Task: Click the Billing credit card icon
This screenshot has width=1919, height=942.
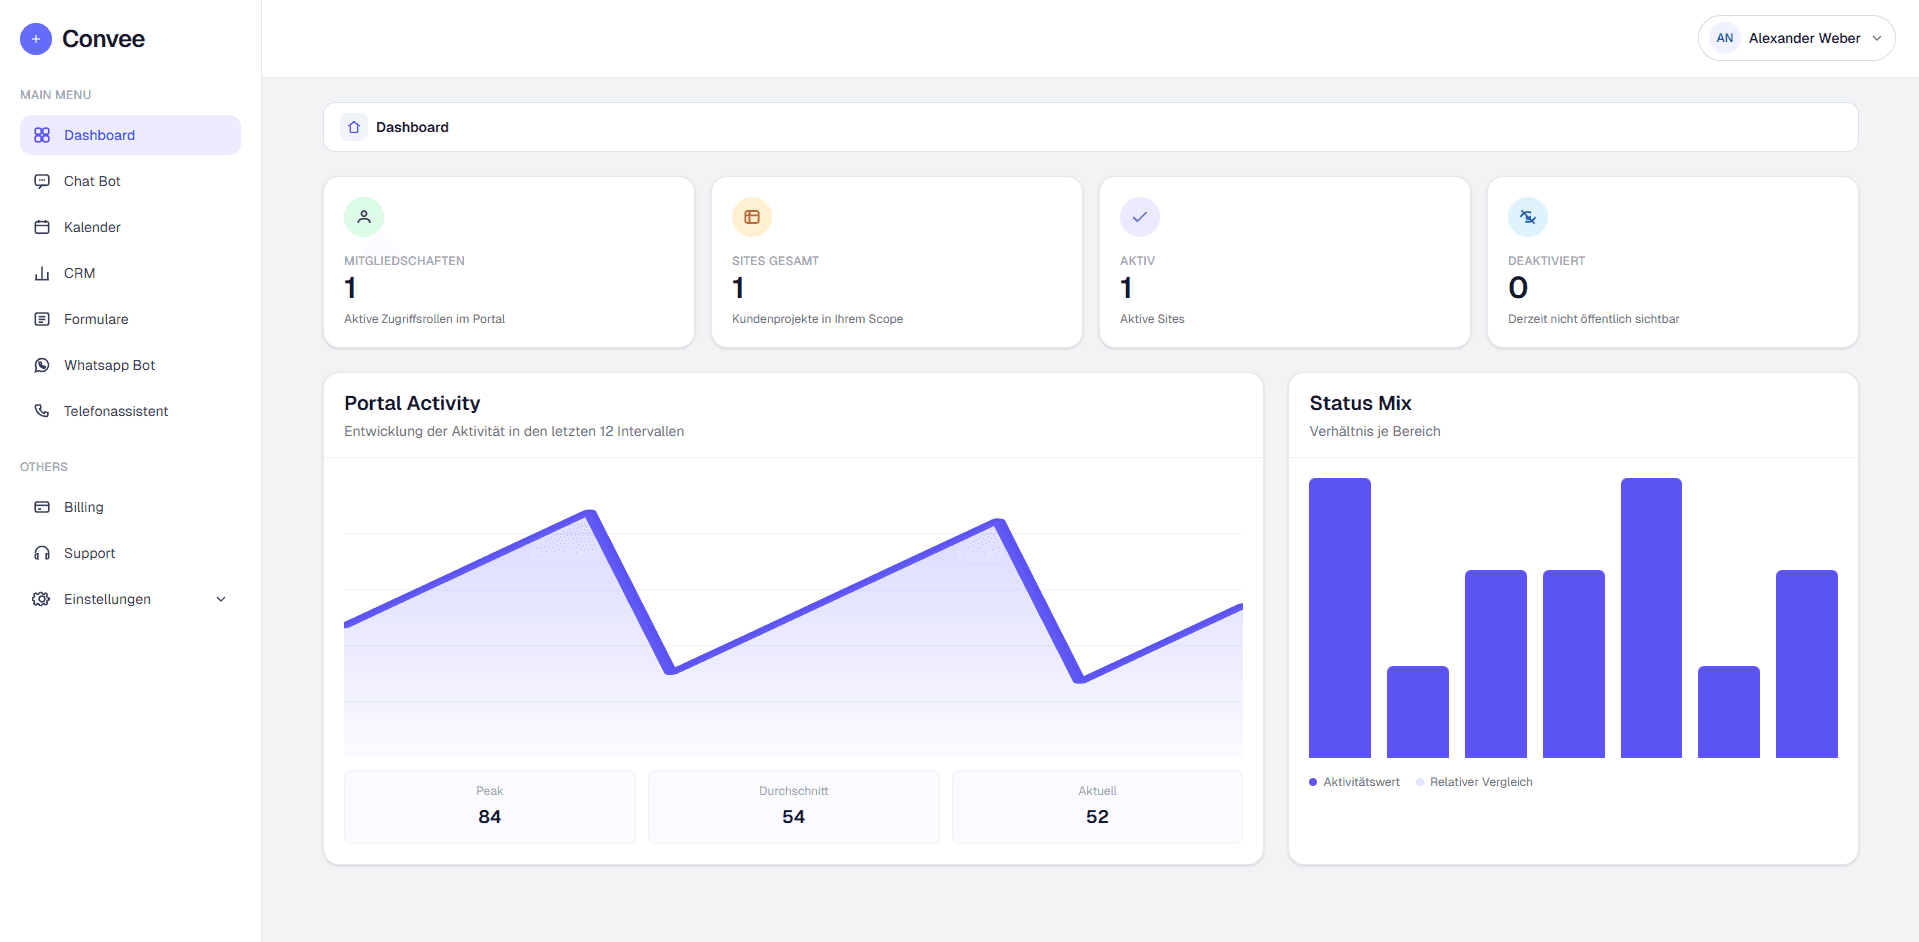Action: [x=42, y=507]
